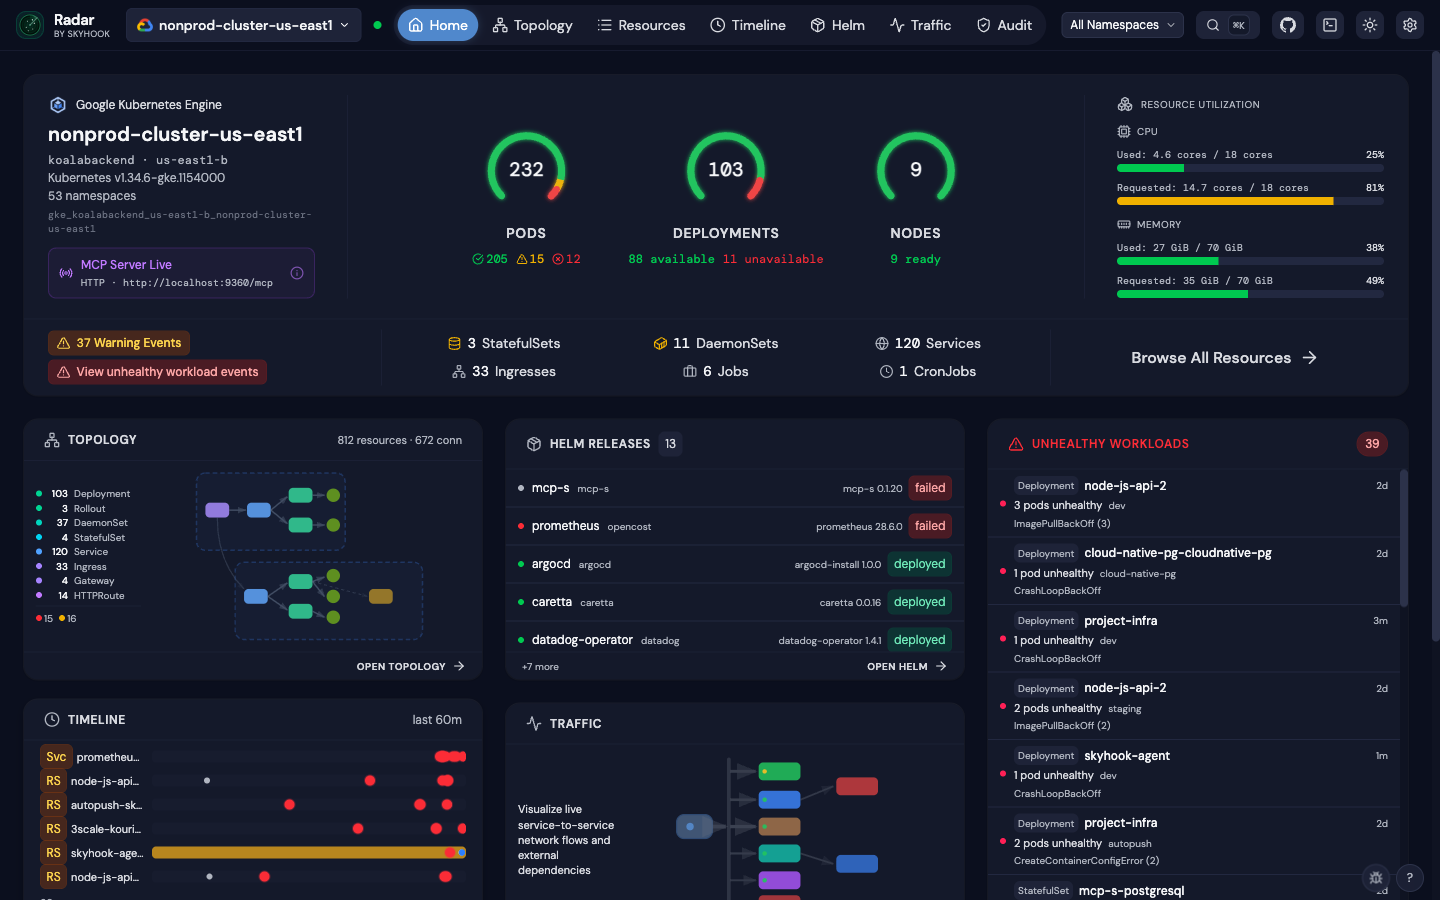Click the Radar logo icon
The image size is (1440, 900).
(x=30, y=25)
